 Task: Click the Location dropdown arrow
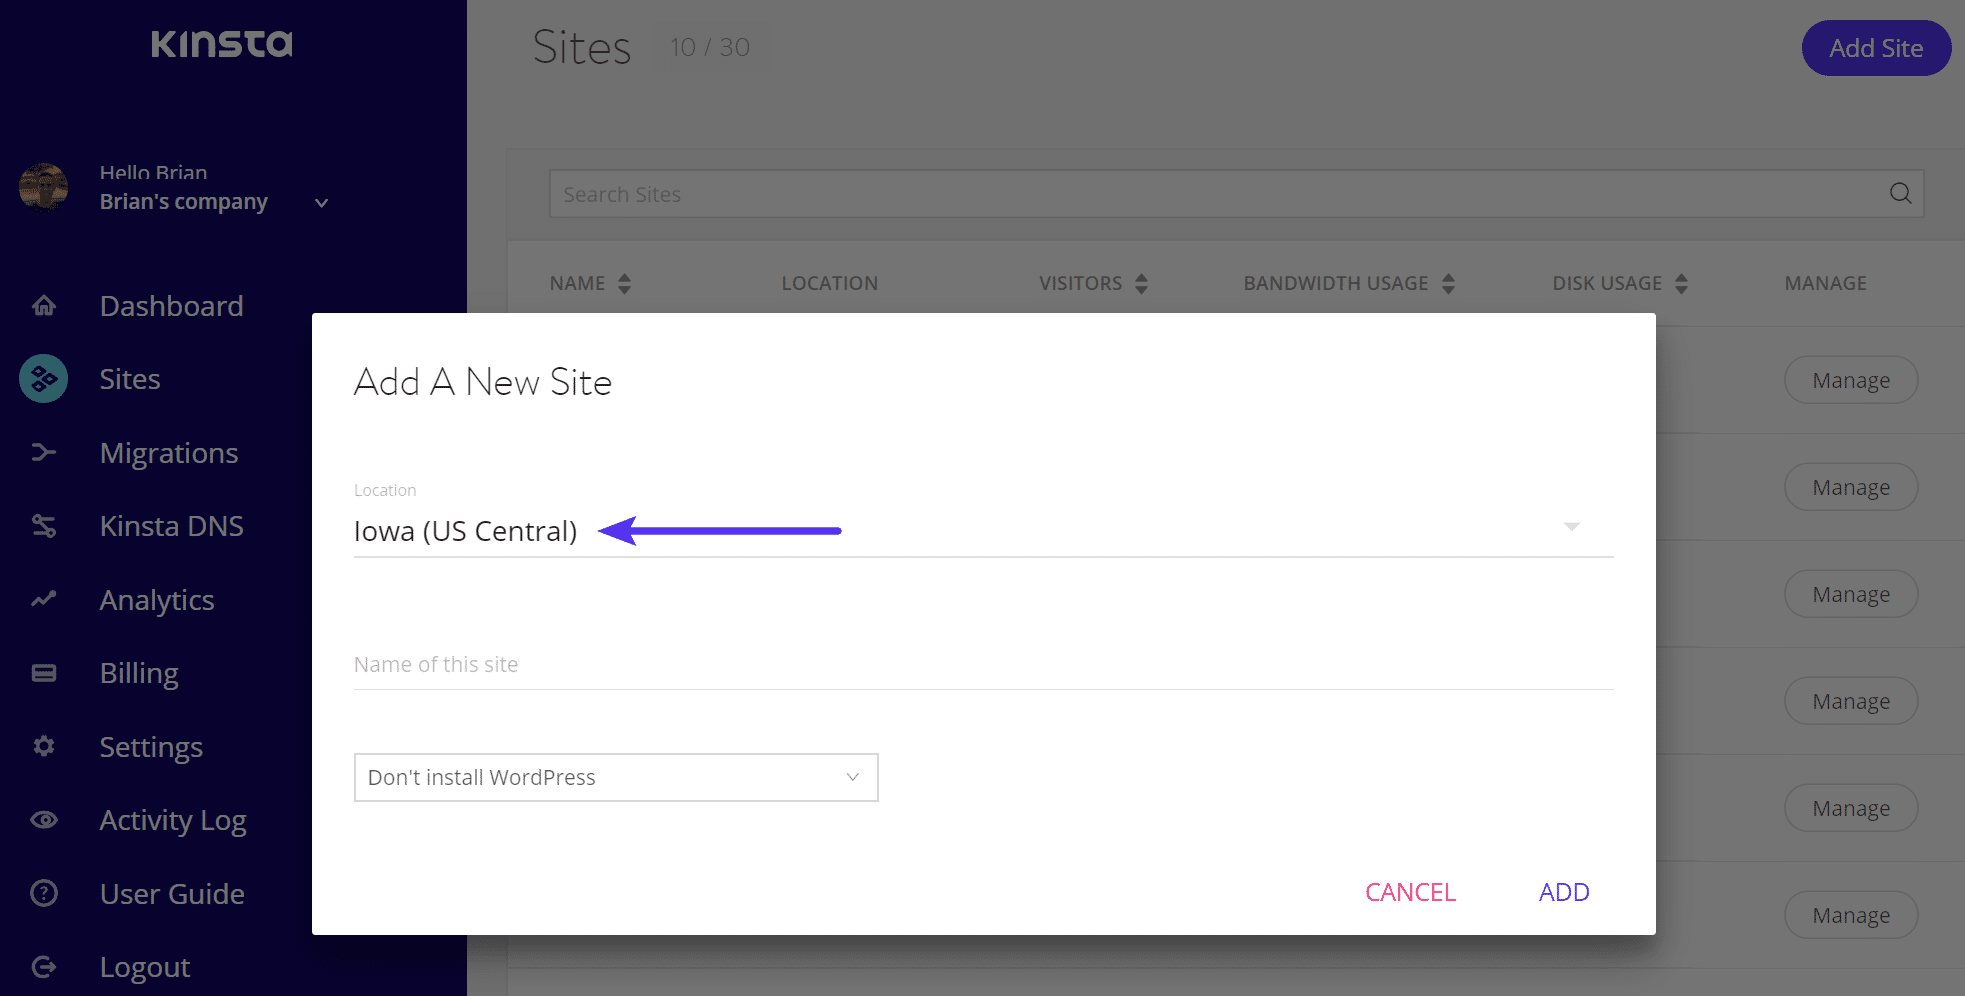tap(1572, 527)
